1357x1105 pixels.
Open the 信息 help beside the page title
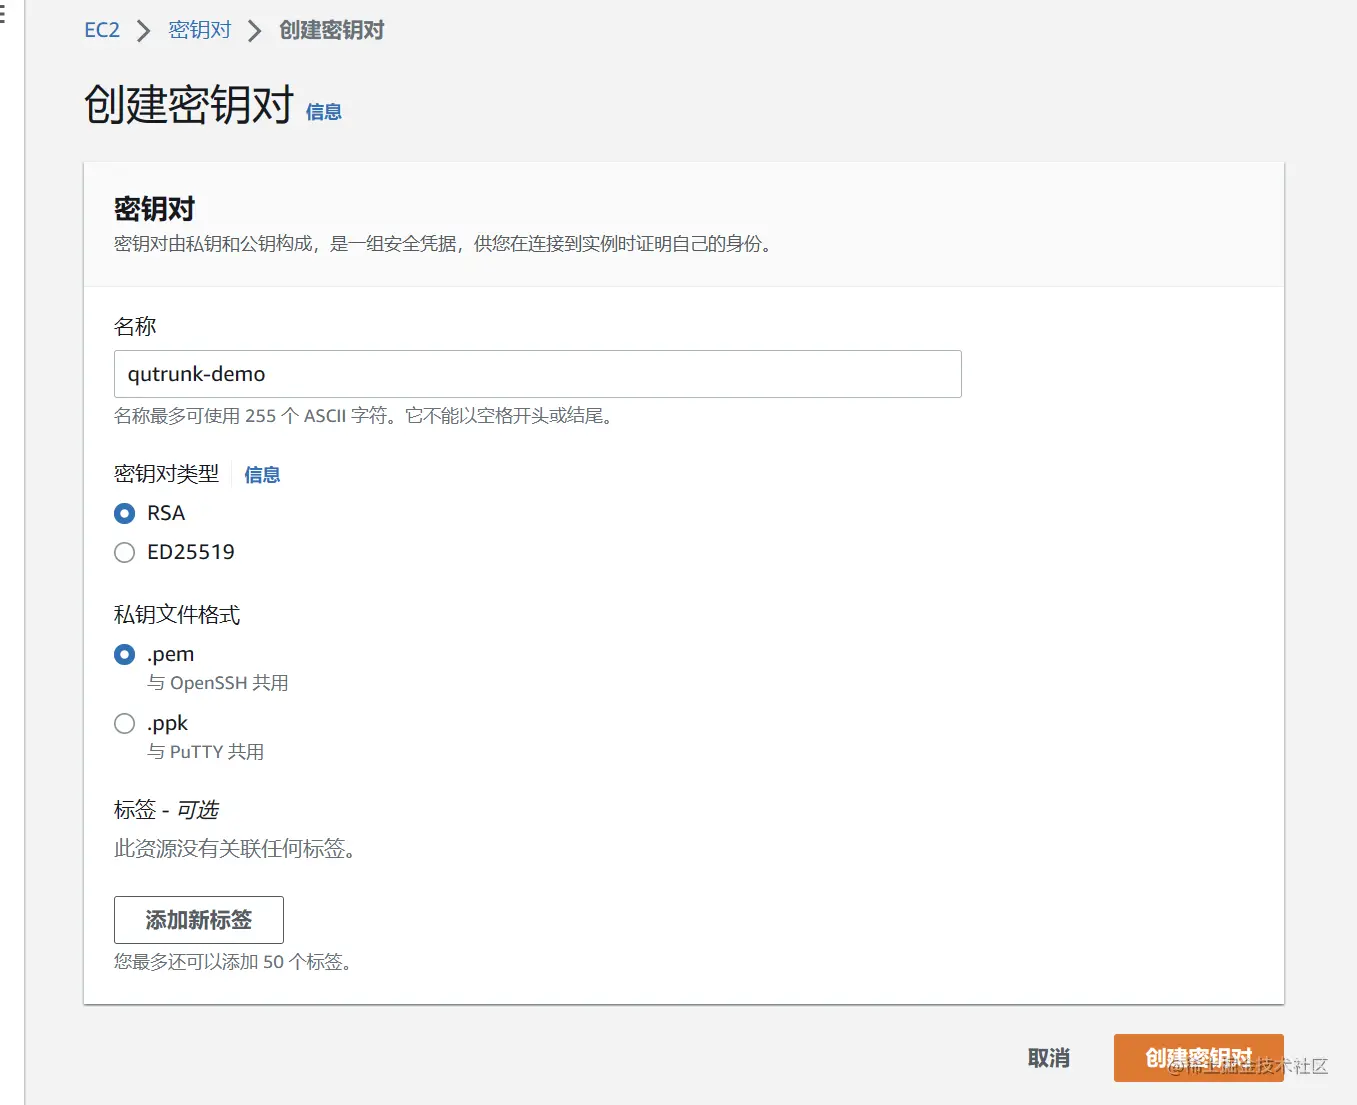pyautogui.click(x=323, y=112)
